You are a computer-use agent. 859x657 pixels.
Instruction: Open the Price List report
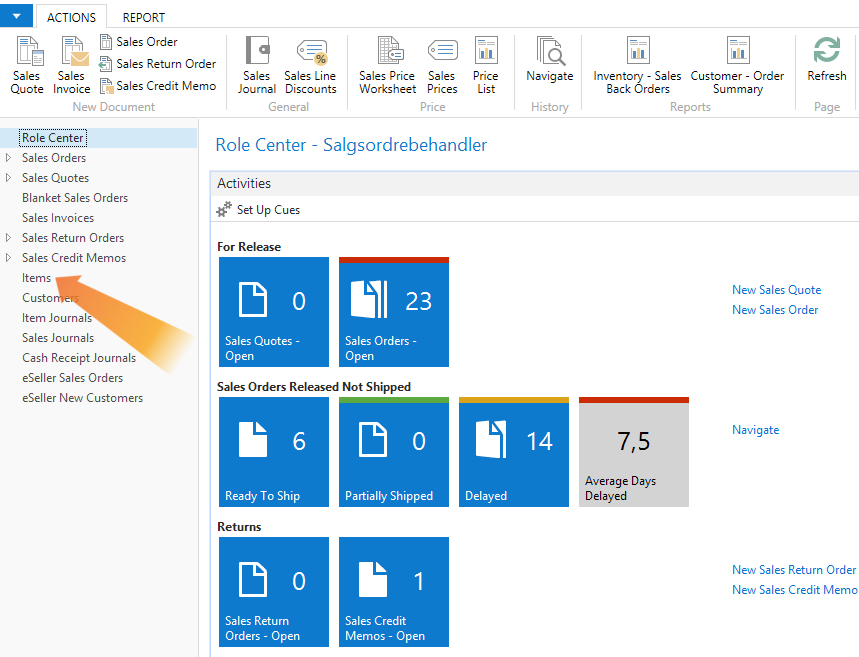[486, 65]
